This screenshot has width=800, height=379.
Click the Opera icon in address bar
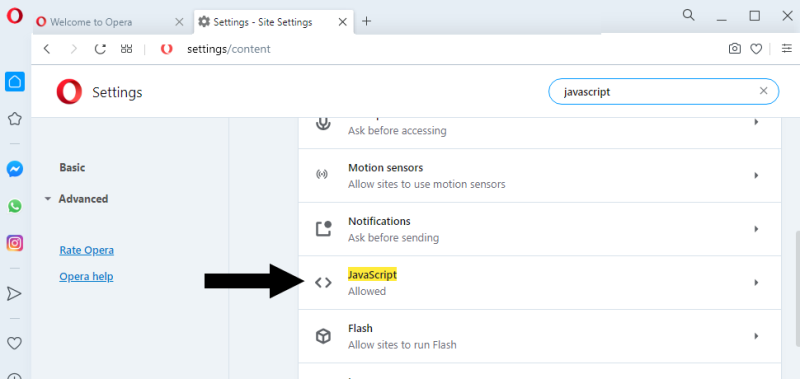click(x=166, y=49)
